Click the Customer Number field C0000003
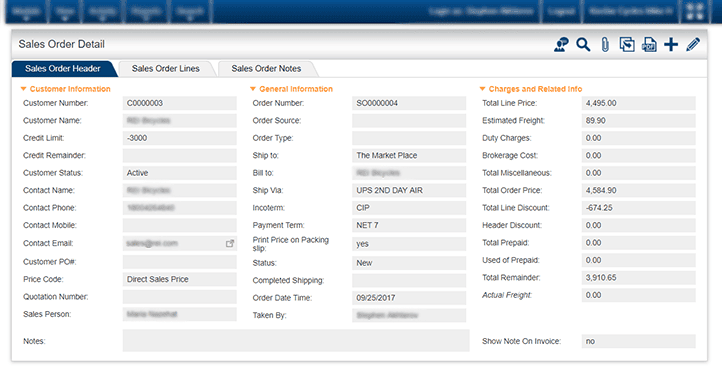Image resolution: width=722 pixels, height=388 pixels. pyautogui.click(x=180, y=103)
